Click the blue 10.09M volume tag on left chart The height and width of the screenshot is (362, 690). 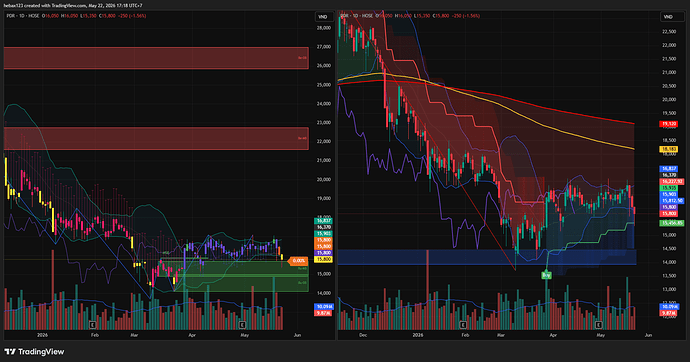pos(324,307)
